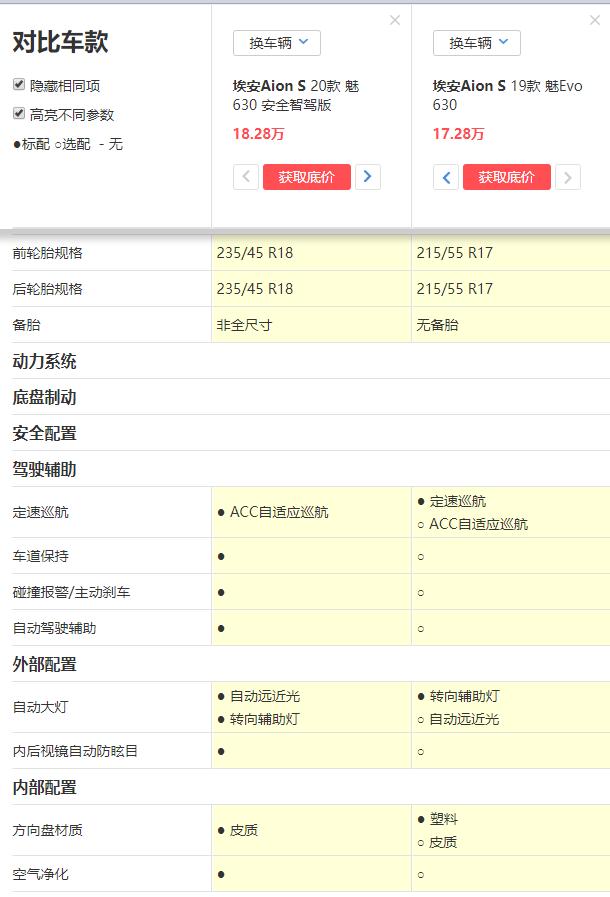Screen dimensions: 610x897
Task: Click the 17.28万 price
Action: pos(458,134)
